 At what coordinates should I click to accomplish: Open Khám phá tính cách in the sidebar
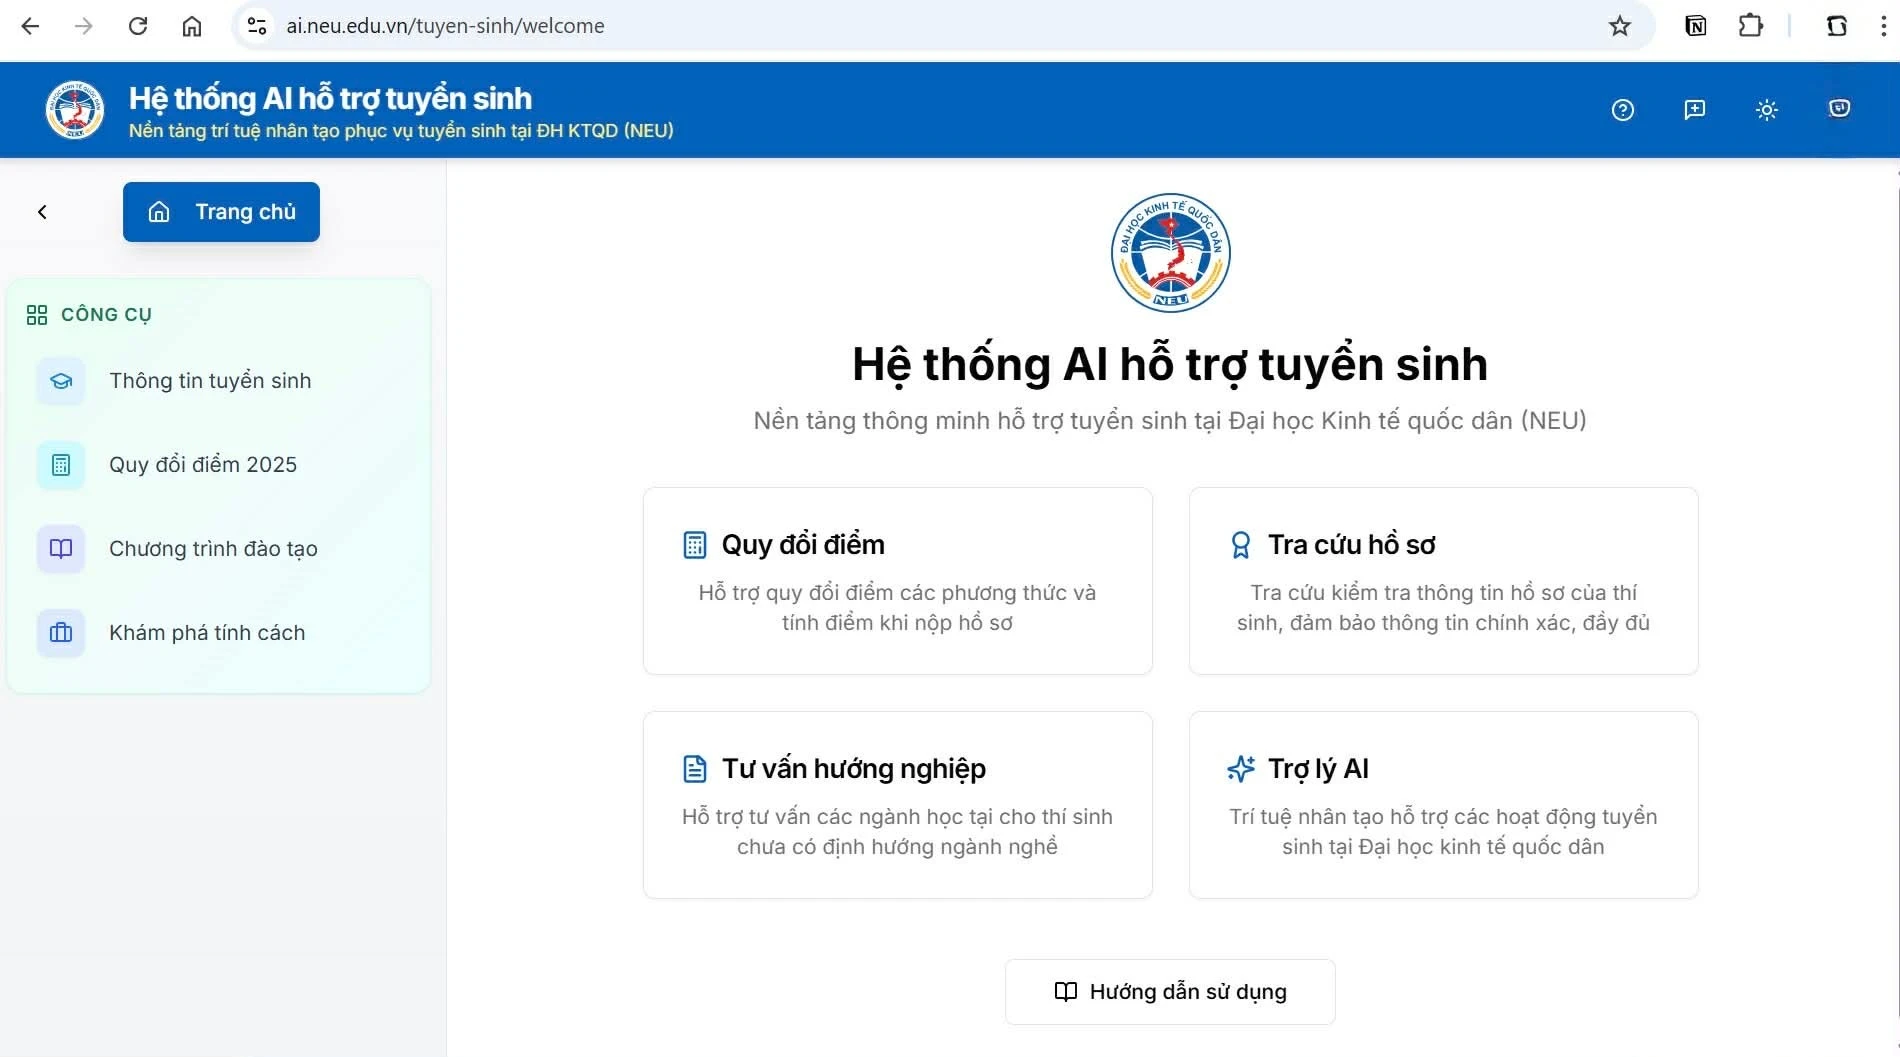coord(218,633)
